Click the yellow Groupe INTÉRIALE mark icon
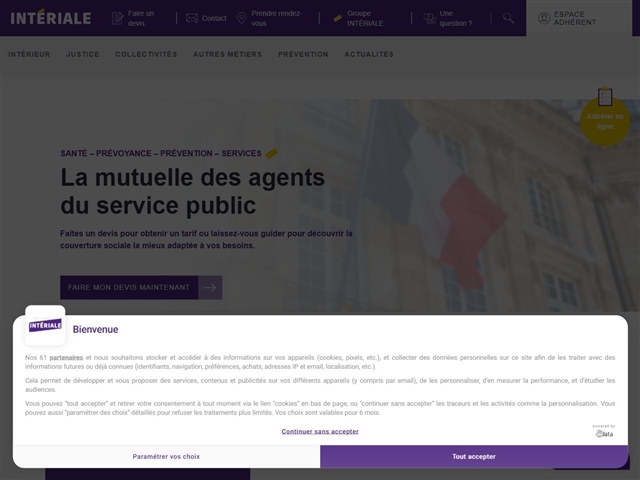The width and height of the screenshot is (640, 480). pyautogui.click(x=338, y=18)
